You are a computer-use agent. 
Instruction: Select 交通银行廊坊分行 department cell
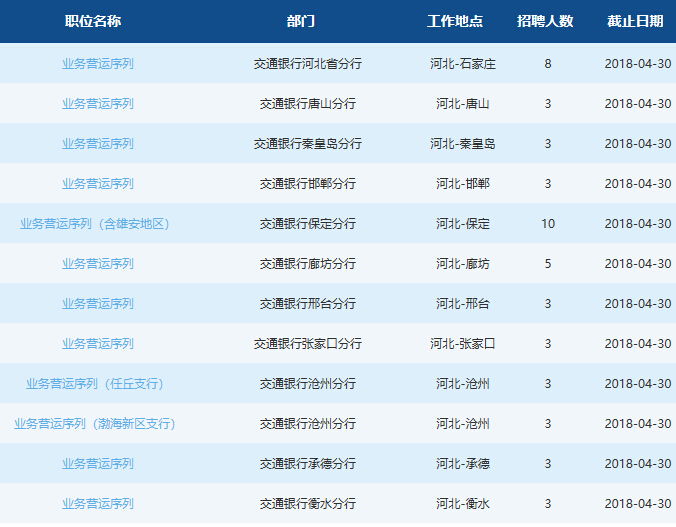click(x=307, y=264)
